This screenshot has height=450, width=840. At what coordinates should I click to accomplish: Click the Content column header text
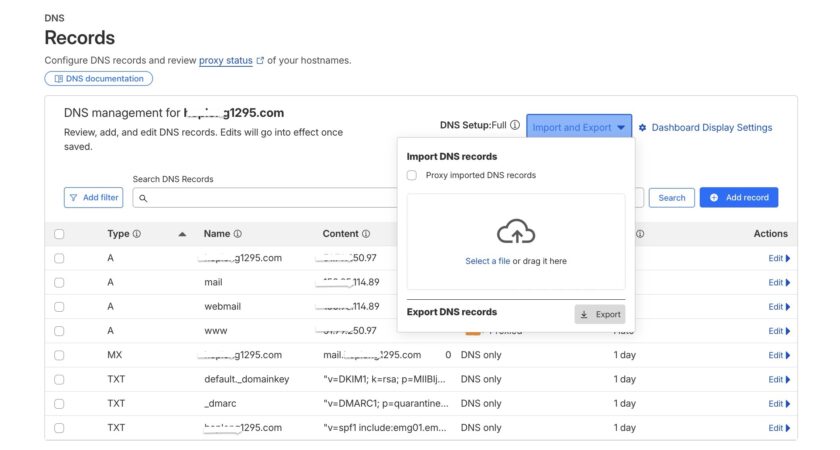click(341, 234)
